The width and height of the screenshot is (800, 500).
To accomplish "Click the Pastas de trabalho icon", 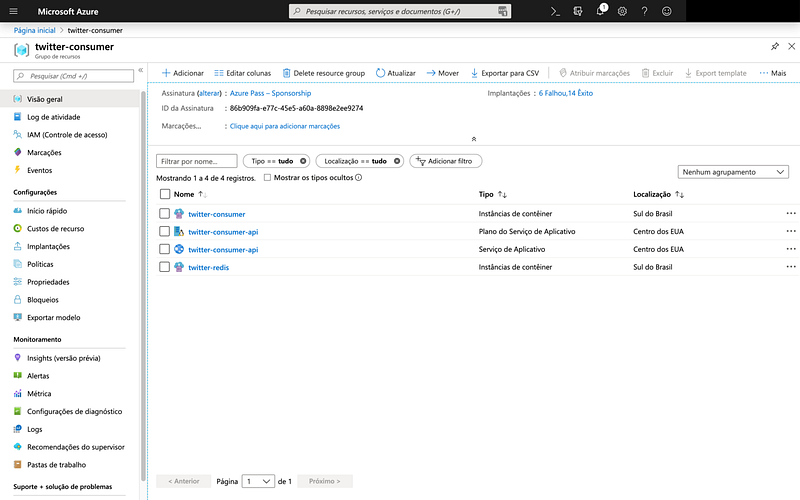I will pyautogui.click(x=17, y=464).
